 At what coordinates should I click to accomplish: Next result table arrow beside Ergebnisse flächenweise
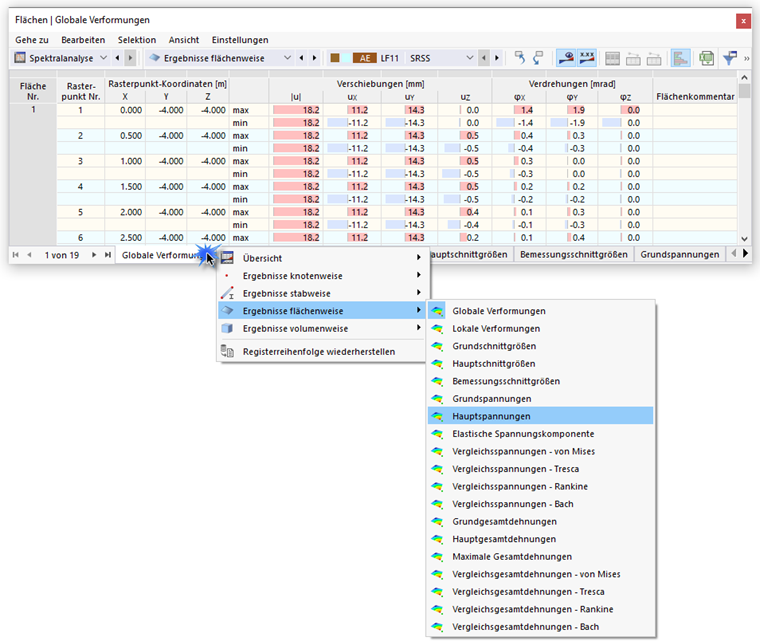(x=314, y=58)
